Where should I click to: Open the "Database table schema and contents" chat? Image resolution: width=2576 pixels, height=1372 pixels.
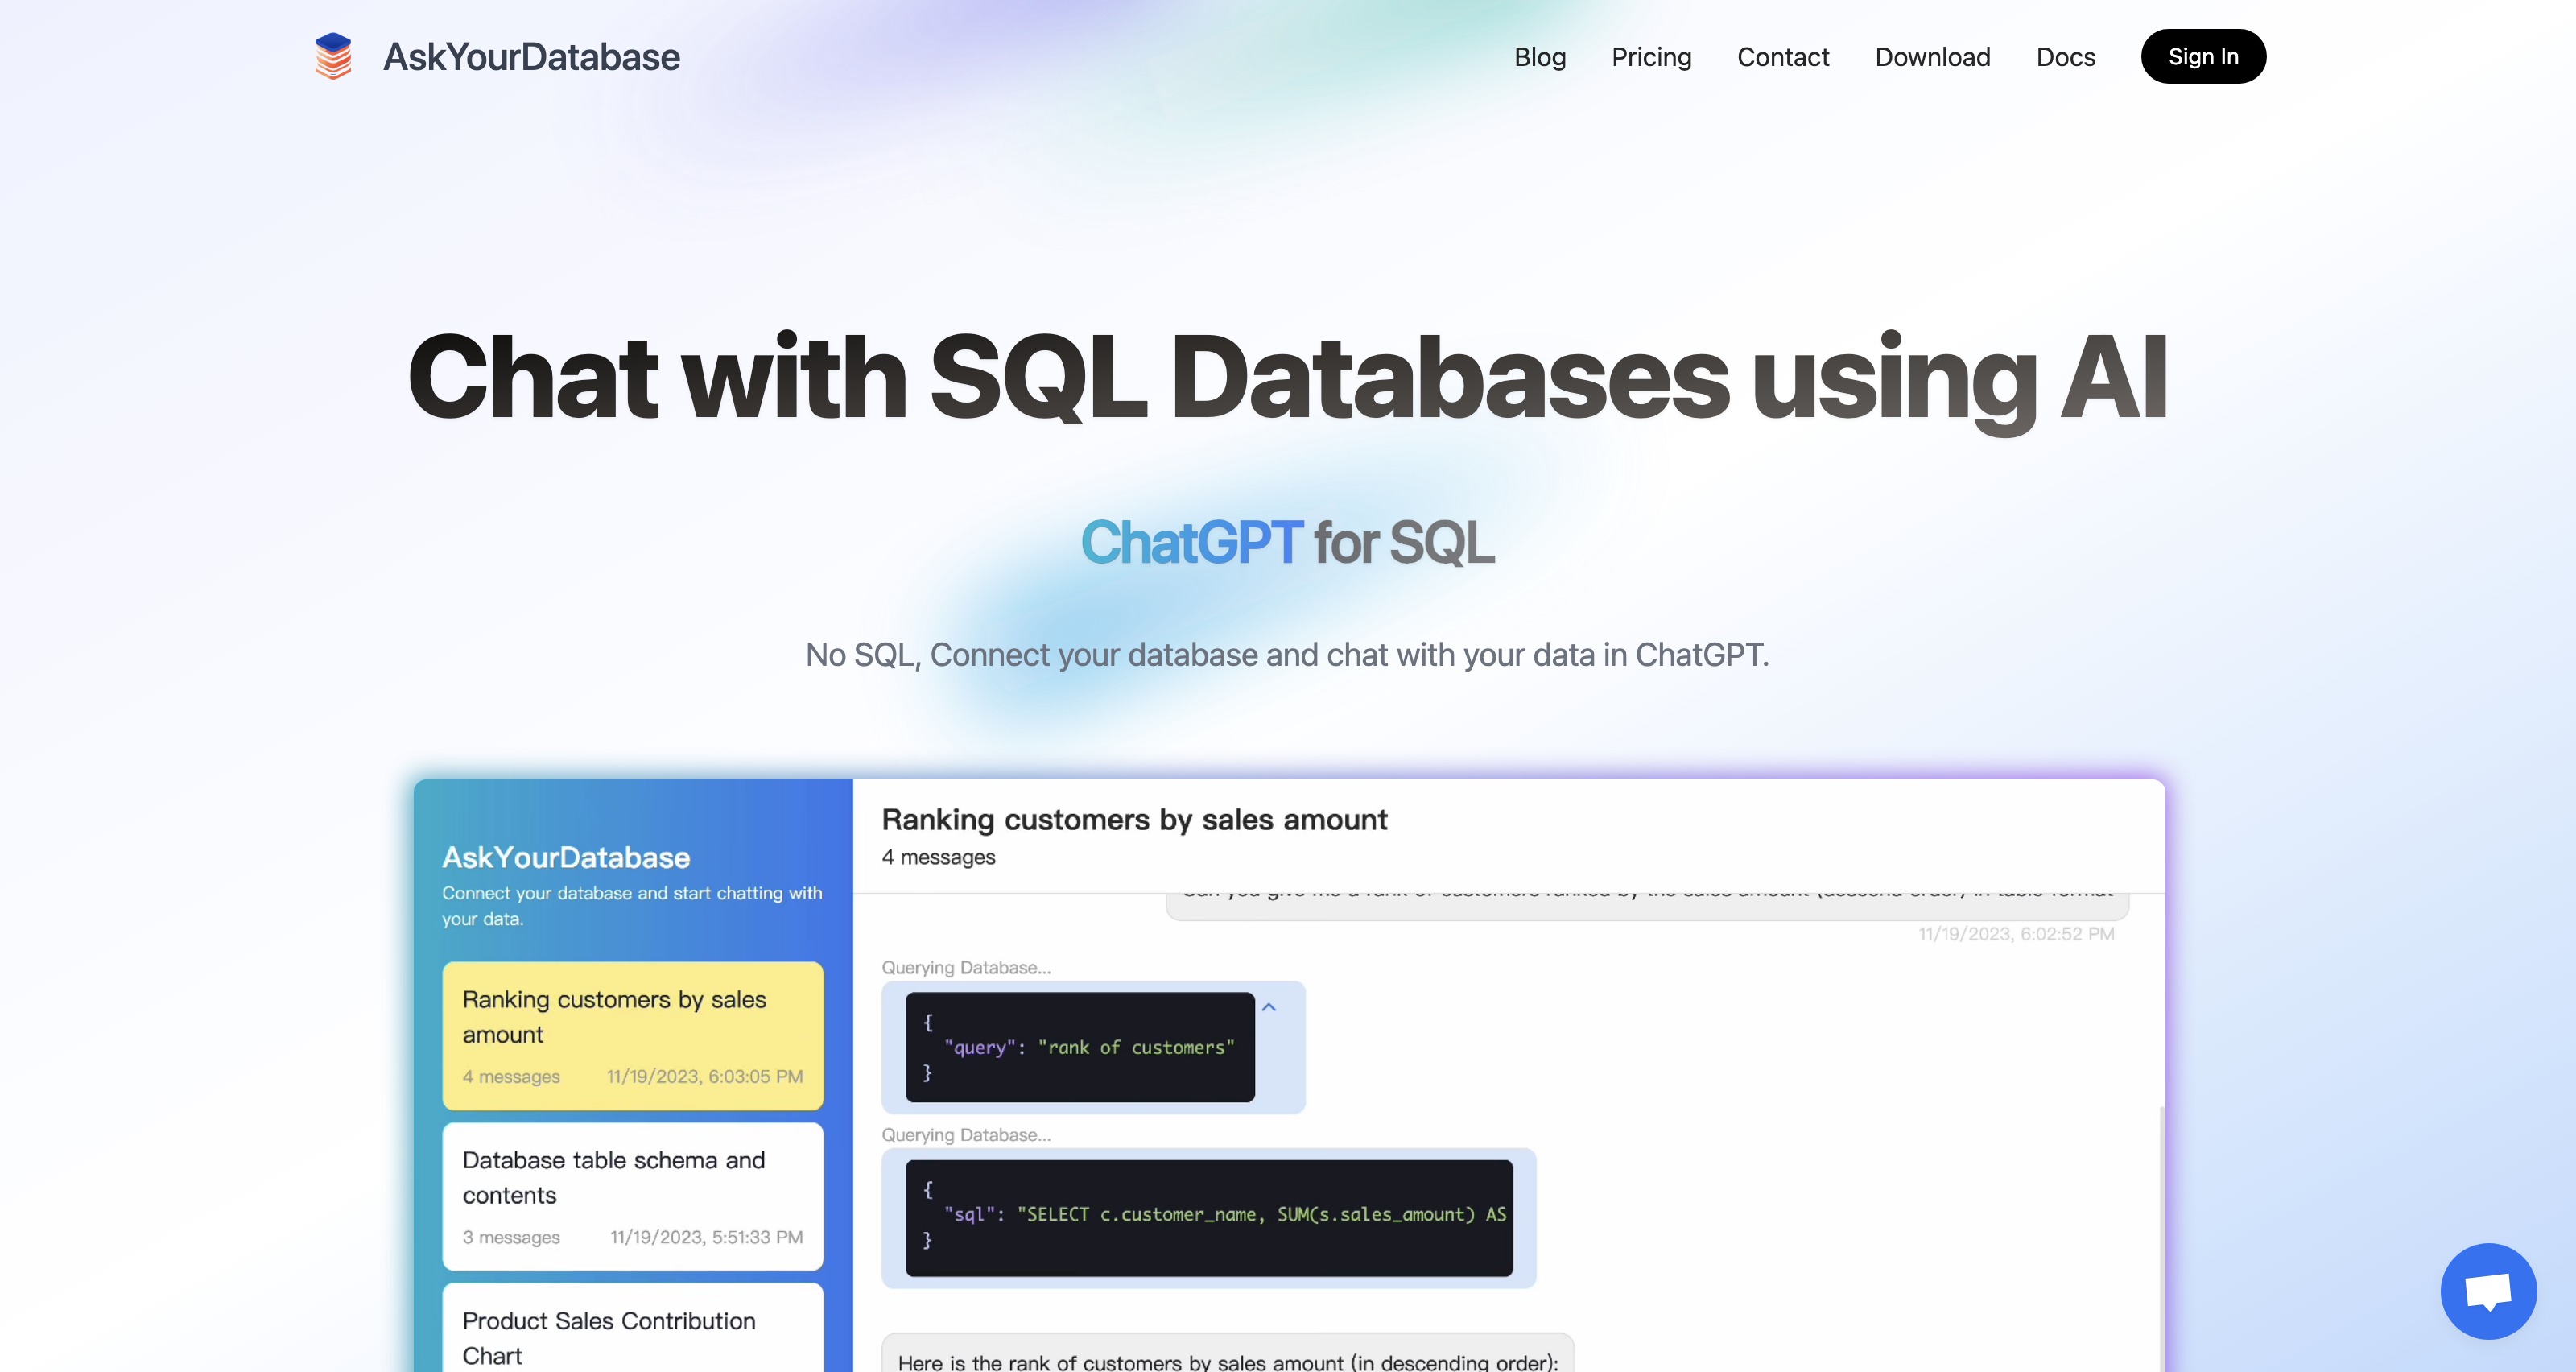633,1196
